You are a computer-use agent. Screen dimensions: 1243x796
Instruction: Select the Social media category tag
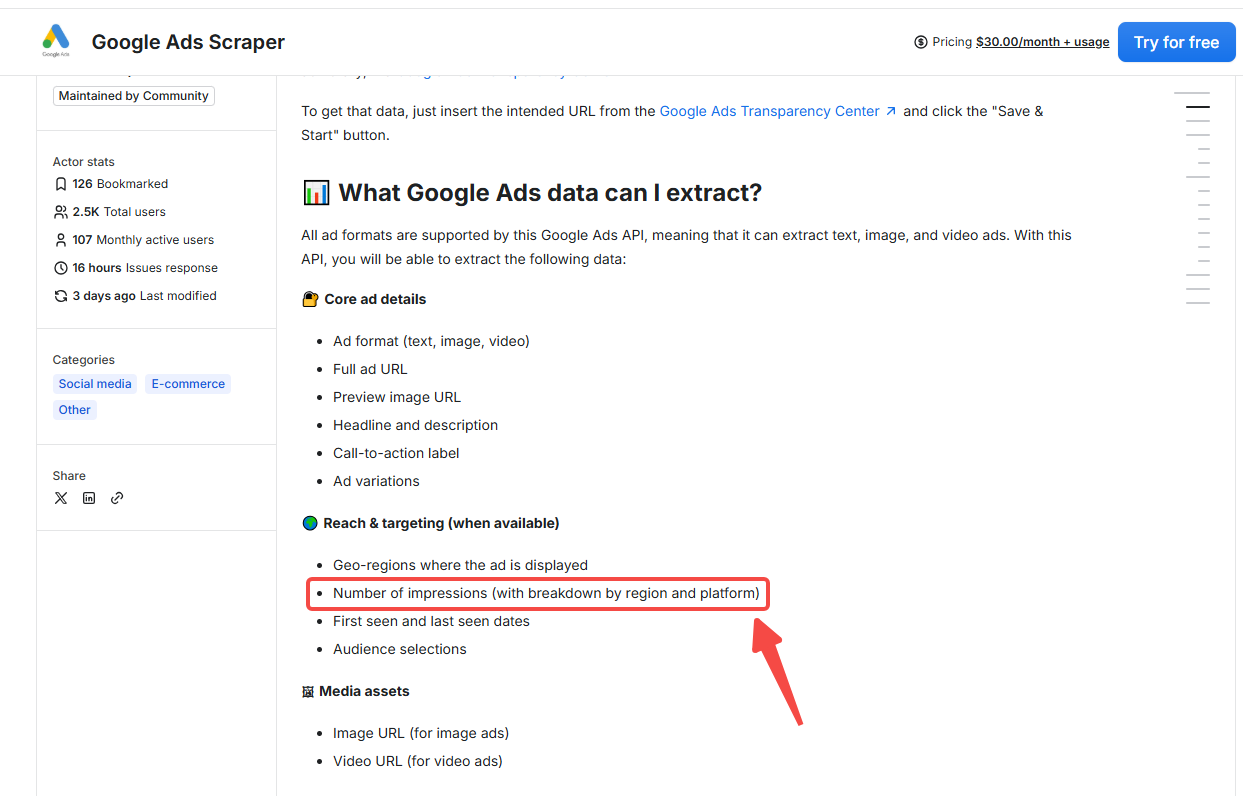coord(94,383)
